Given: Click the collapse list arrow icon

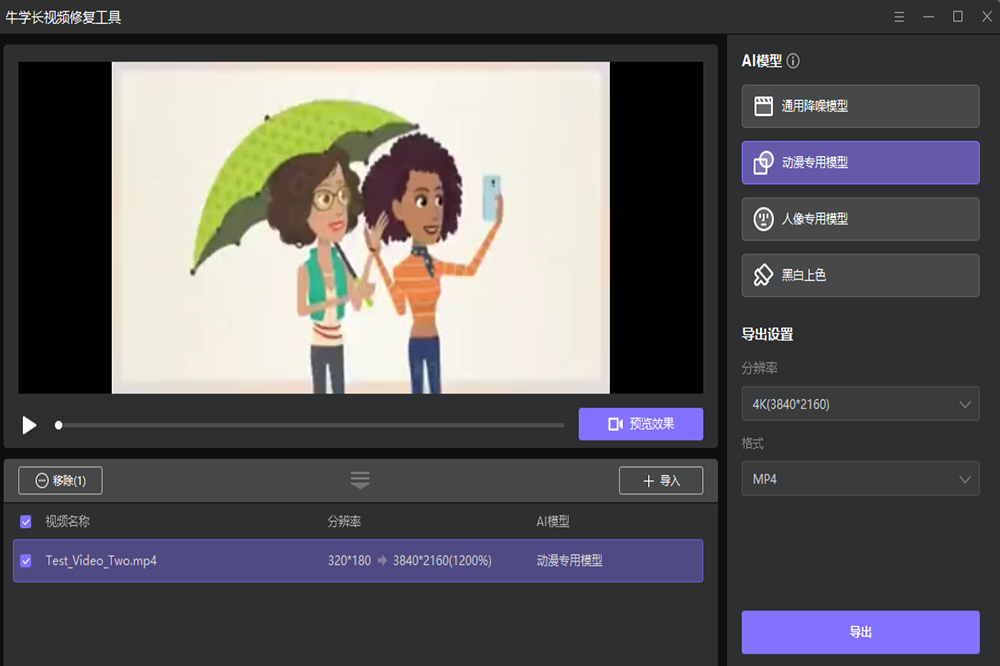Looking at the screenshot, I should point(360,480).
